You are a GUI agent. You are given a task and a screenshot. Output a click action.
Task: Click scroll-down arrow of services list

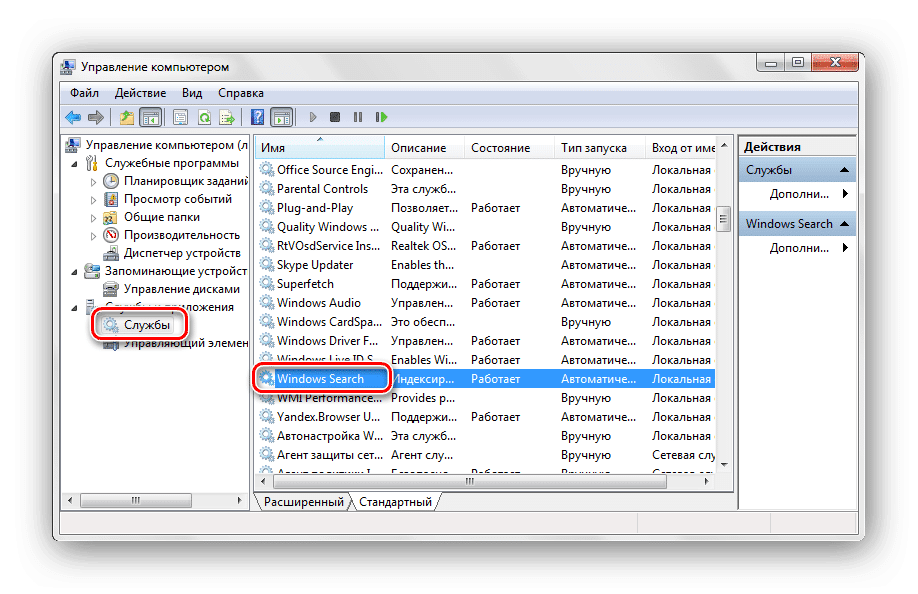(724, 465)
